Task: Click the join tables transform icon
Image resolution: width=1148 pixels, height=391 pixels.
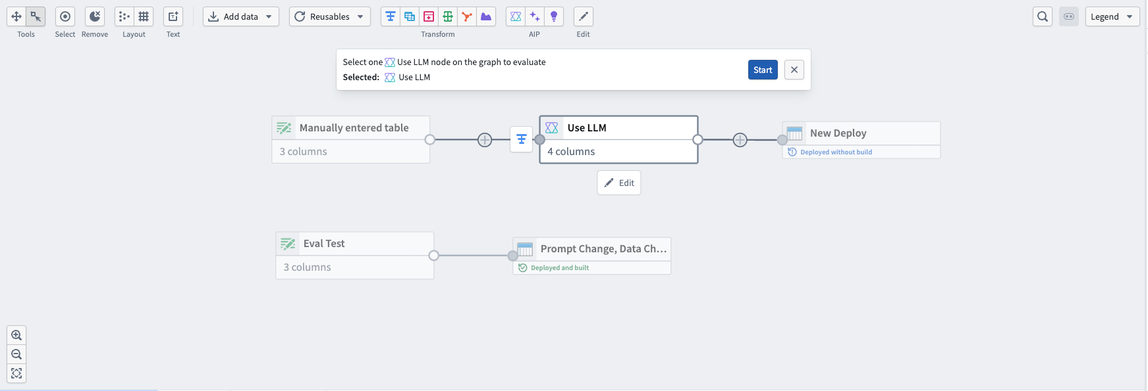Action: pyautogui.click(x=410, y=16)
